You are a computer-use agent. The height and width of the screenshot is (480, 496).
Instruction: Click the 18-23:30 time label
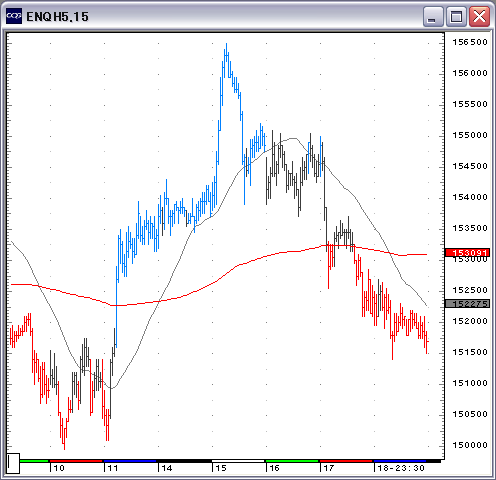click(x=401, y=468)
